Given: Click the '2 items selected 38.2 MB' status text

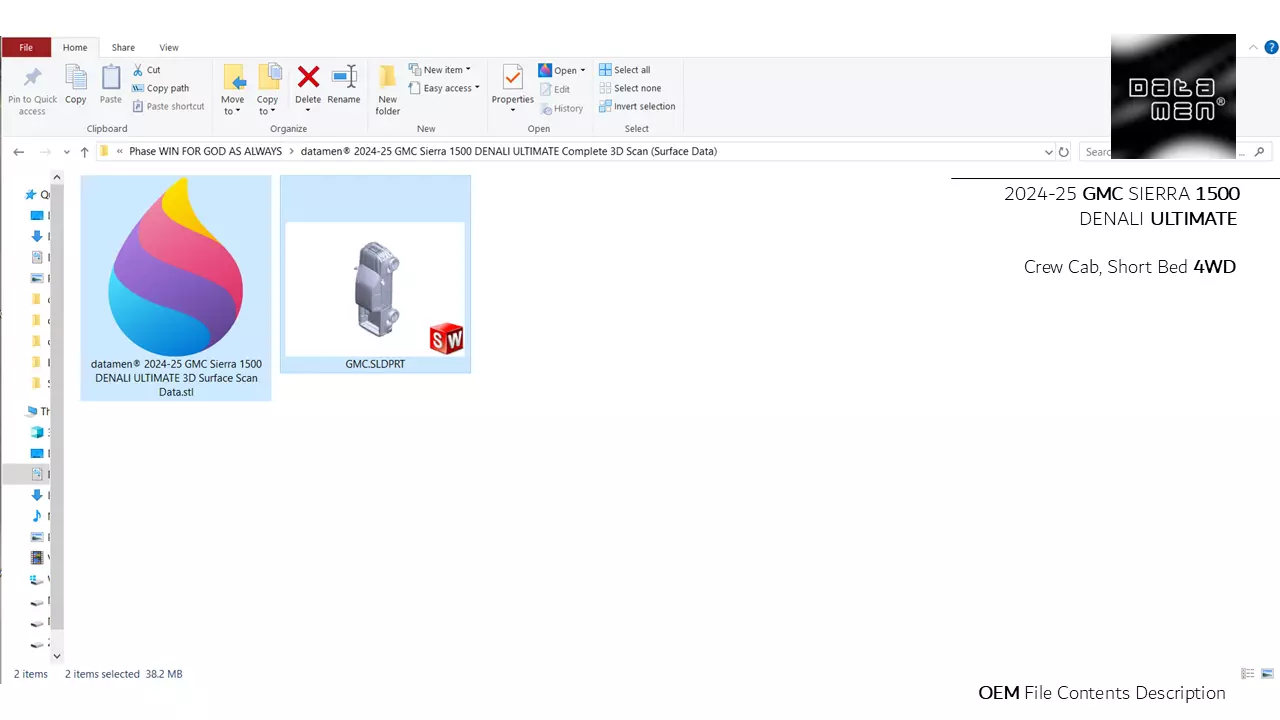Looking at the screenshot, I should 124,674.
